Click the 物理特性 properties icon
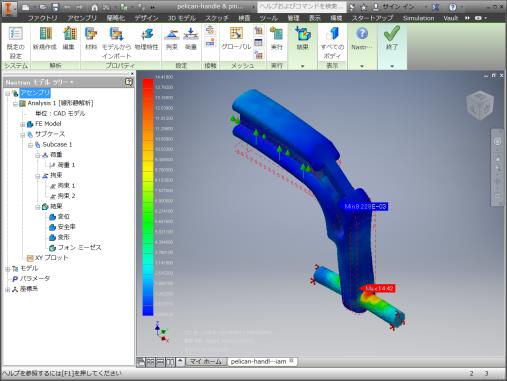 (x=147, y=34)
